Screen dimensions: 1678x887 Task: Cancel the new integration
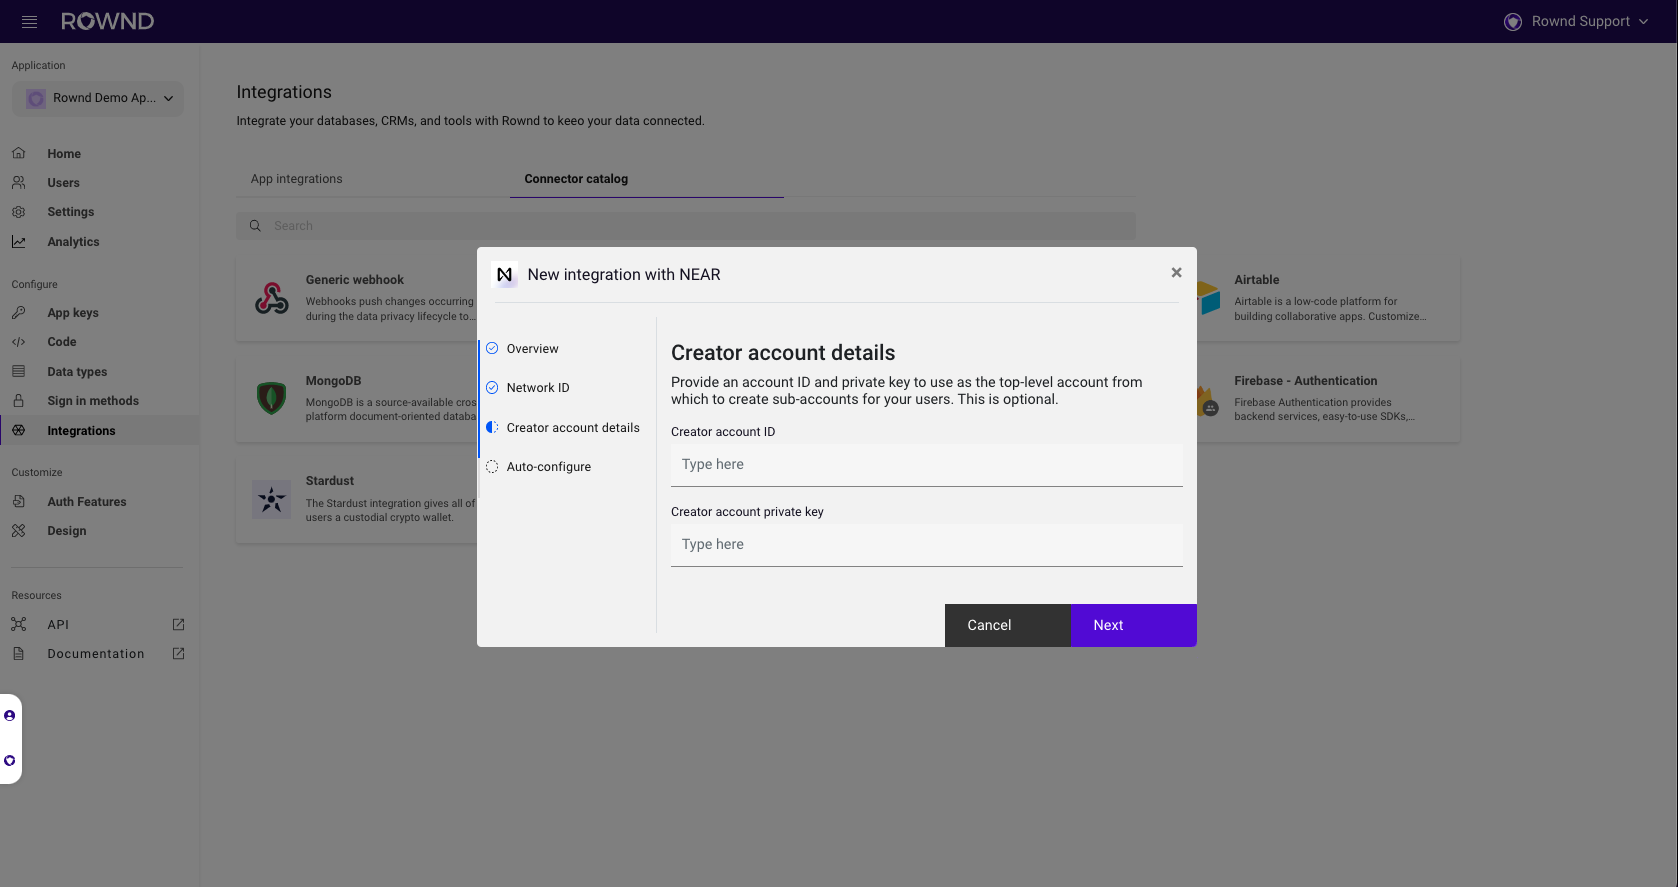coord(1008,625)
